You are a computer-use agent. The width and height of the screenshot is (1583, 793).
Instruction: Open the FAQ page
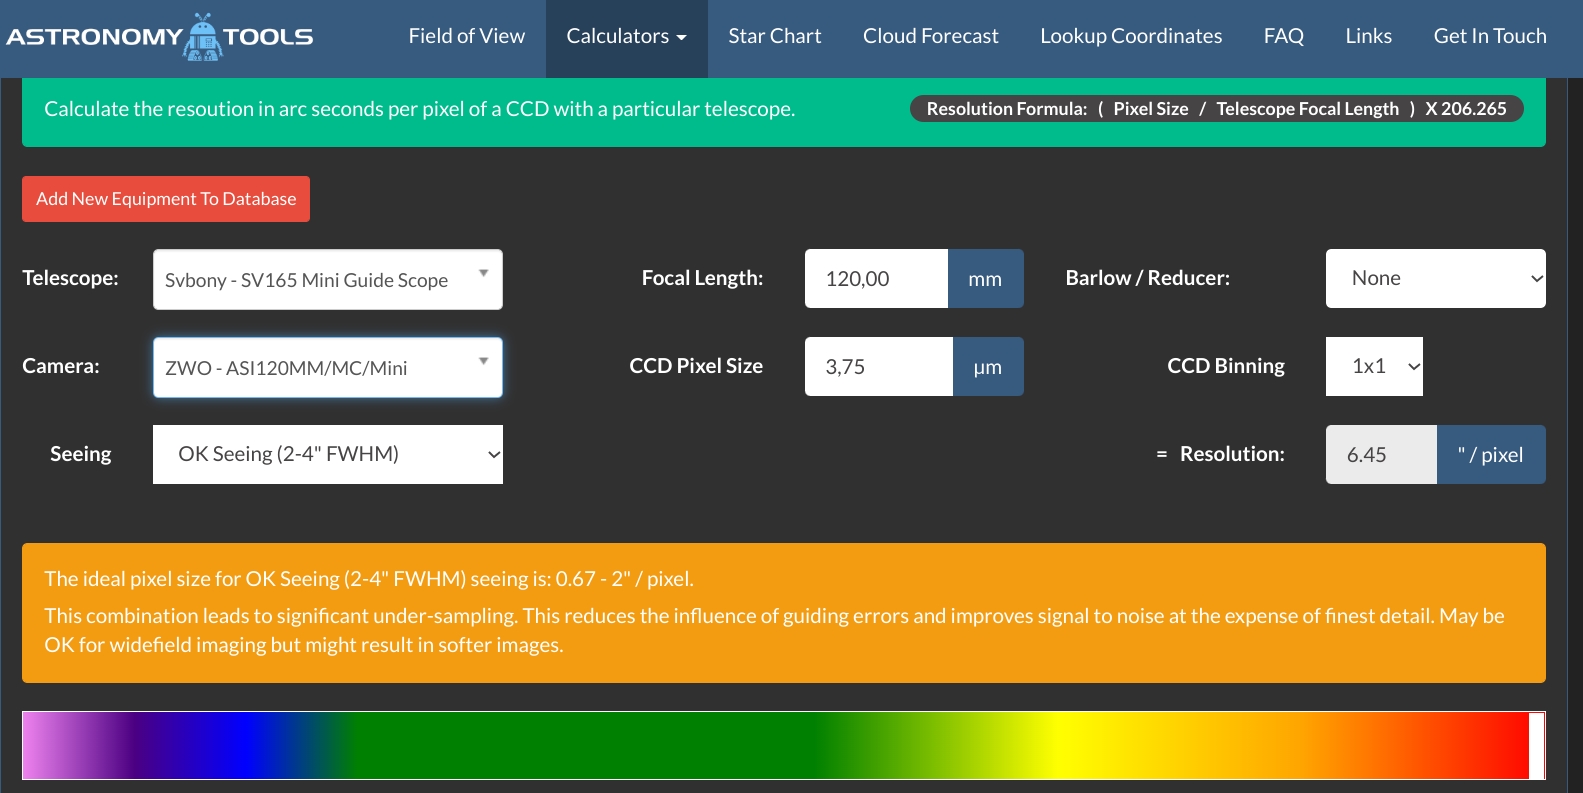[x=1283, y=37]
